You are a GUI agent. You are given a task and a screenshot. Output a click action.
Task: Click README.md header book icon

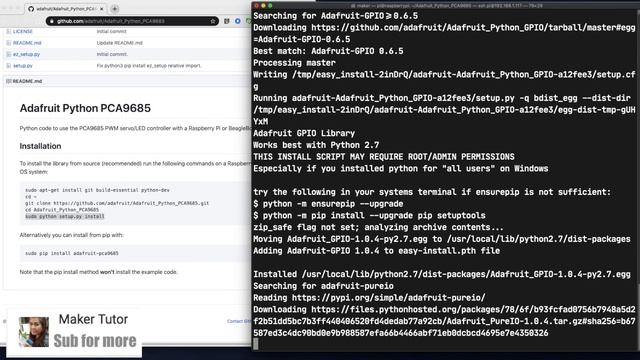9,81
